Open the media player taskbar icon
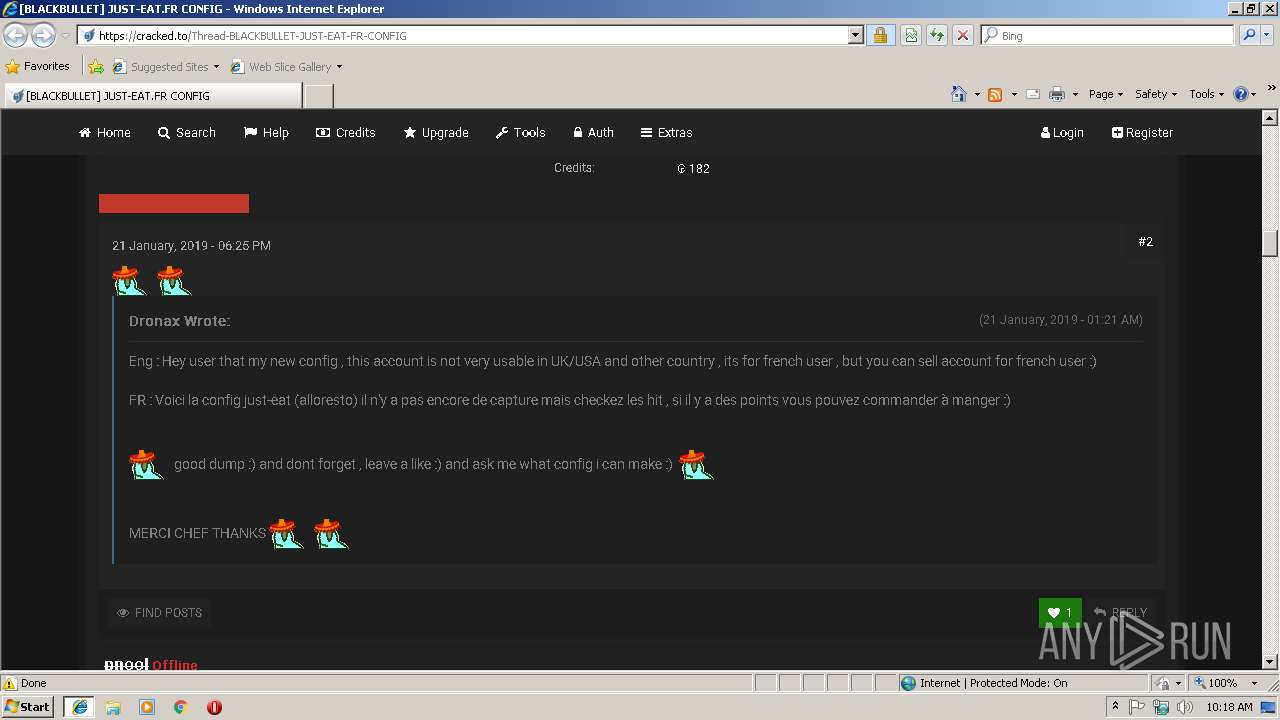The width and height of the screenshot is (1280, 720). point(147,707)
